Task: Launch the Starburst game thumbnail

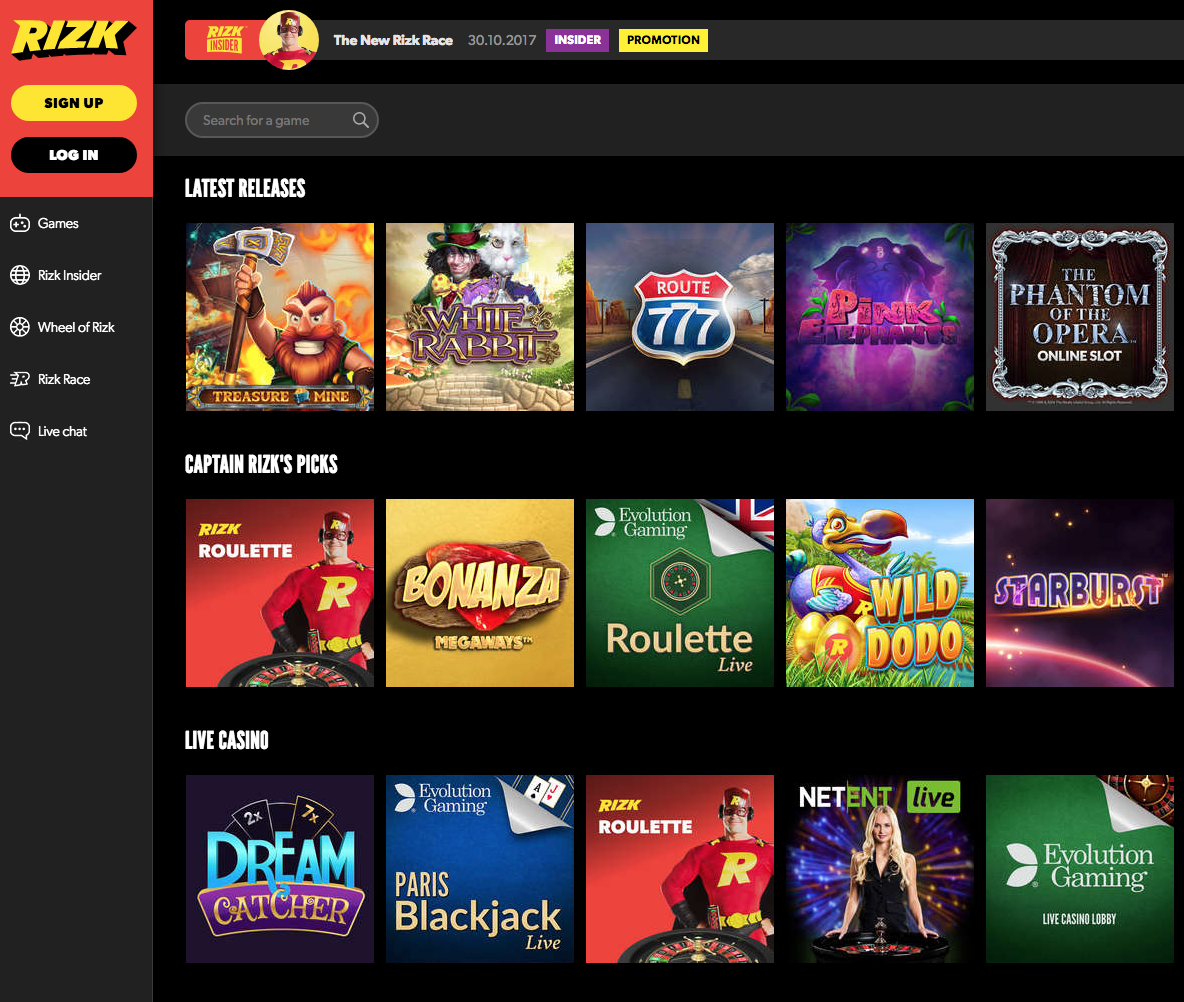Action: click(1080, 593)
